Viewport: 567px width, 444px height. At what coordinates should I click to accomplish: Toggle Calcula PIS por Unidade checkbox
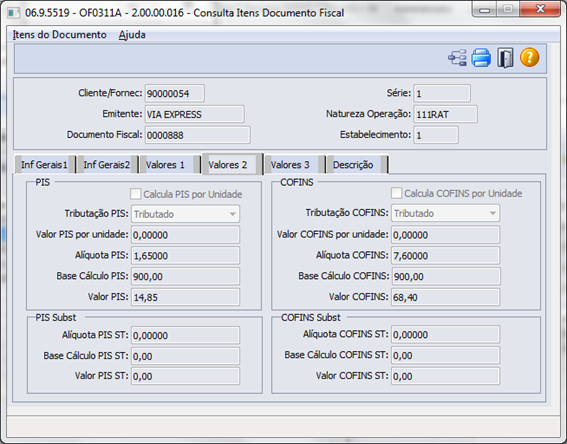[136, 194]
